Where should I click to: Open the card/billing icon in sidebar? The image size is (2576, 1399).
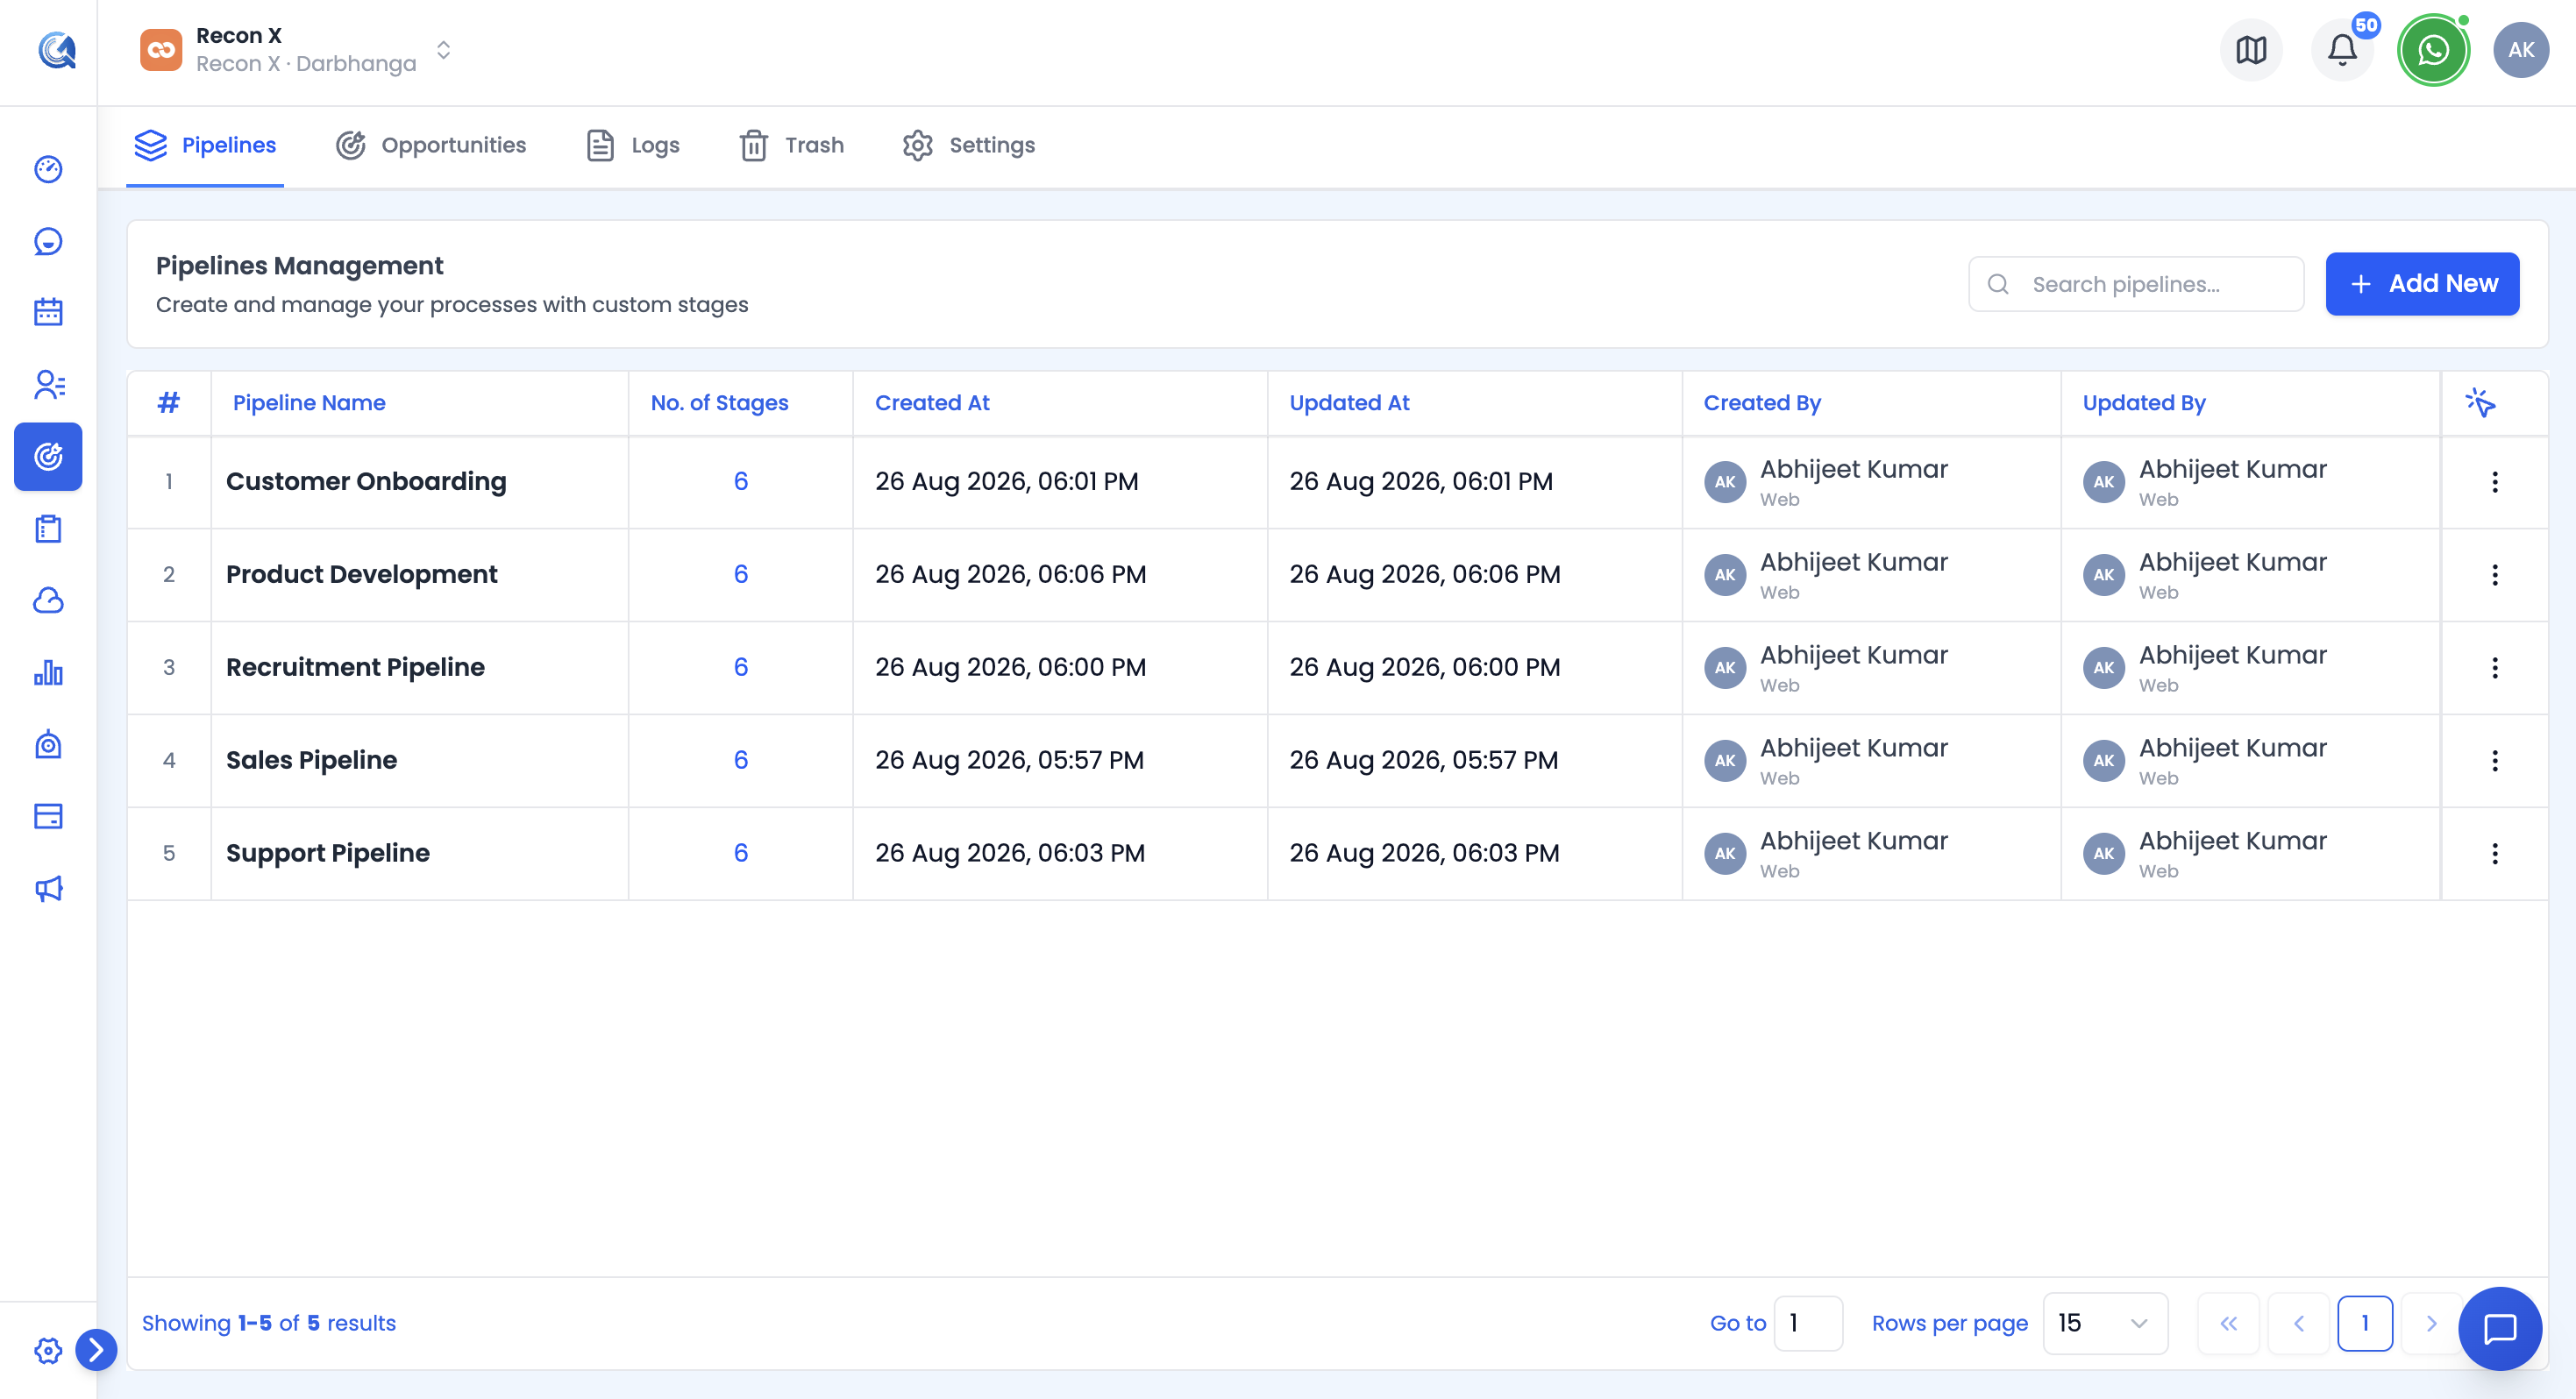(x=48, y=817)
